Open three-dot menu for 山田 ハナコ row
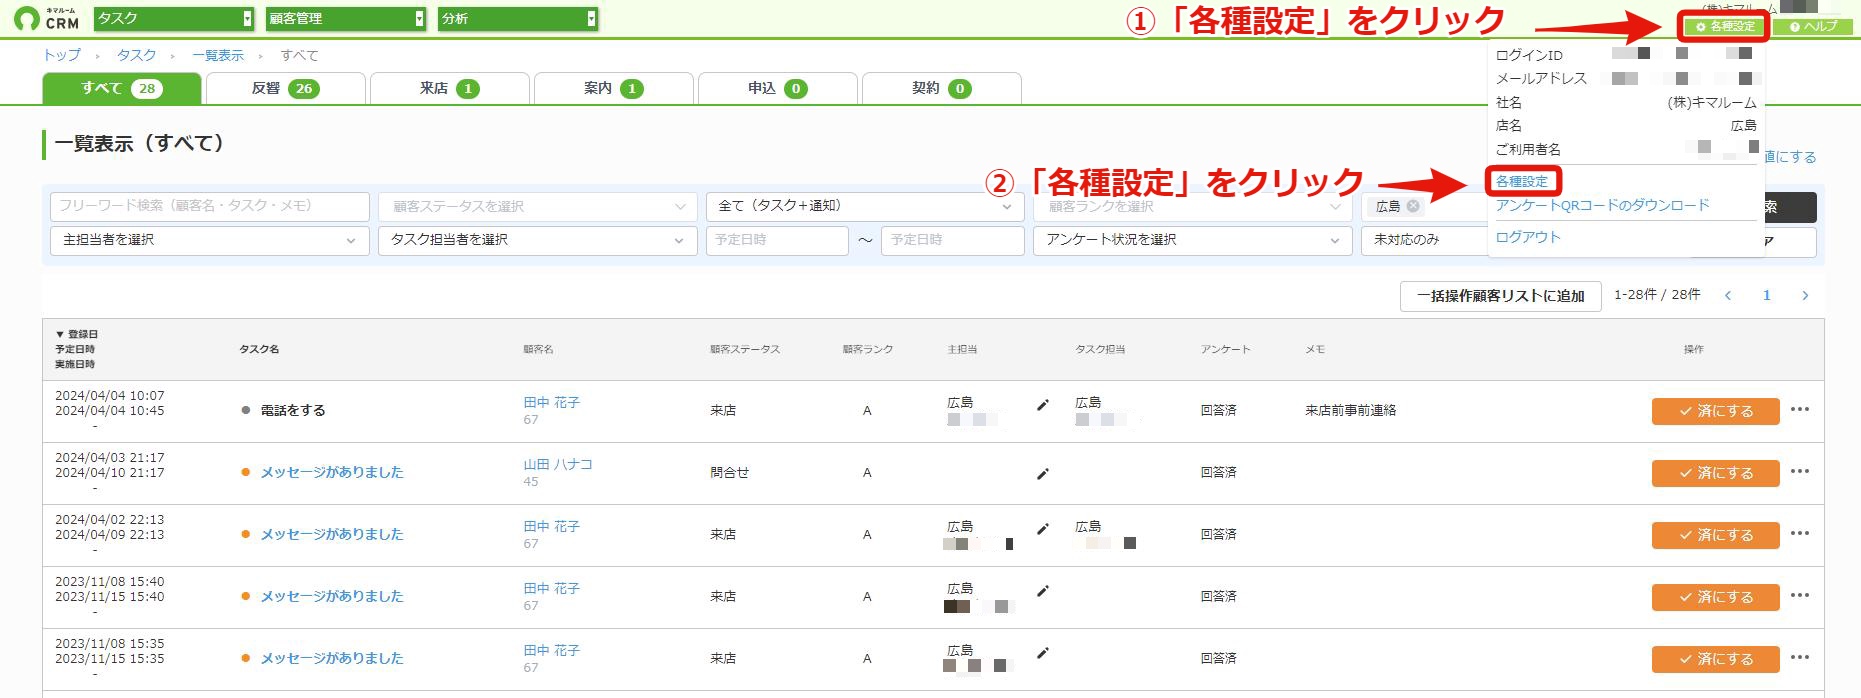1861x698 pixels. 1800,472
